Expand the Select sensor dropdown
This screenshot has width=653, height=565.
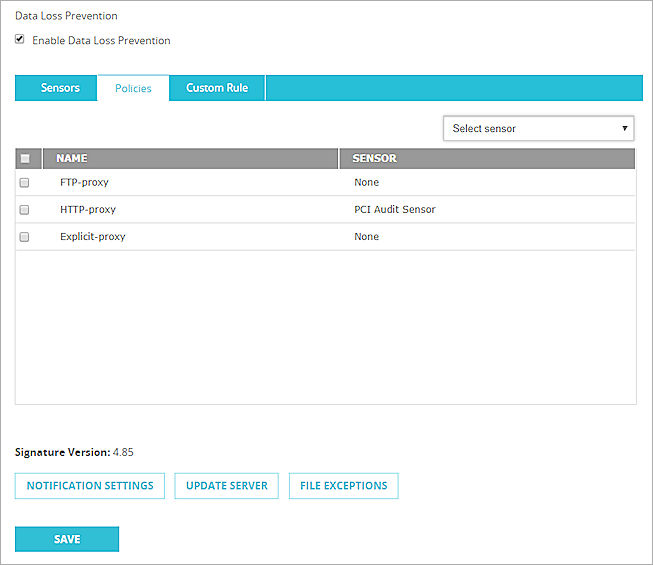coord(539,128)
